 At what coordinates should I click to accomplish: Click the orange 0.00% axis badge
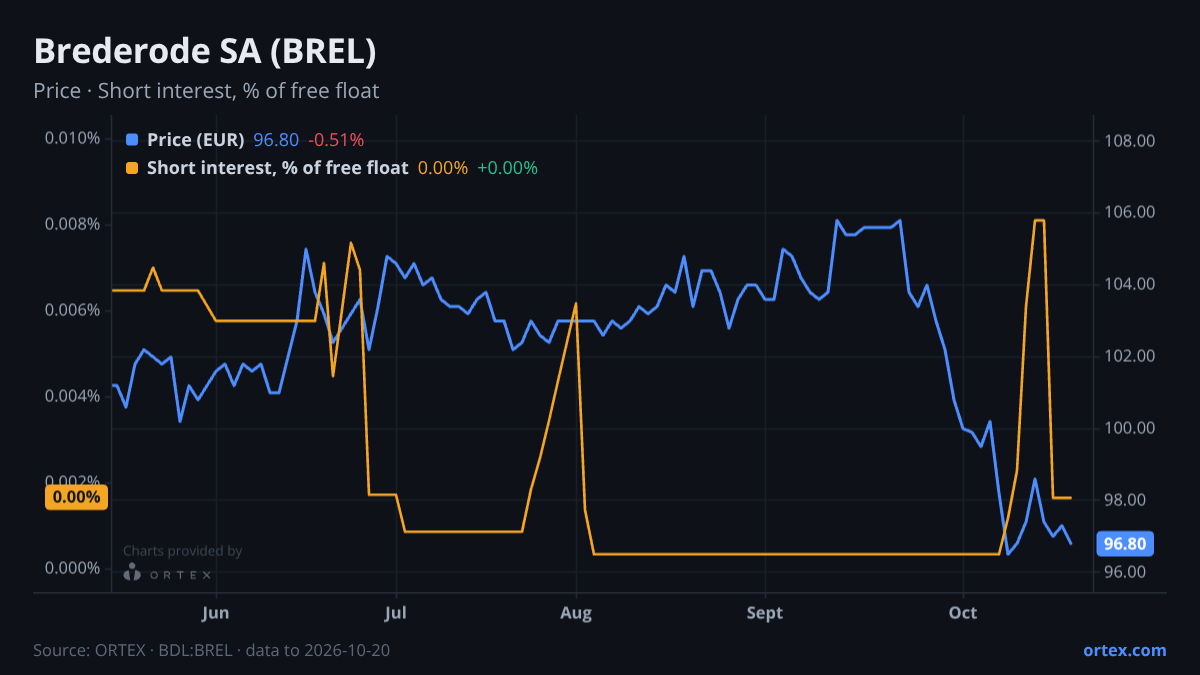pyautogui.click(x=76, y=497)
